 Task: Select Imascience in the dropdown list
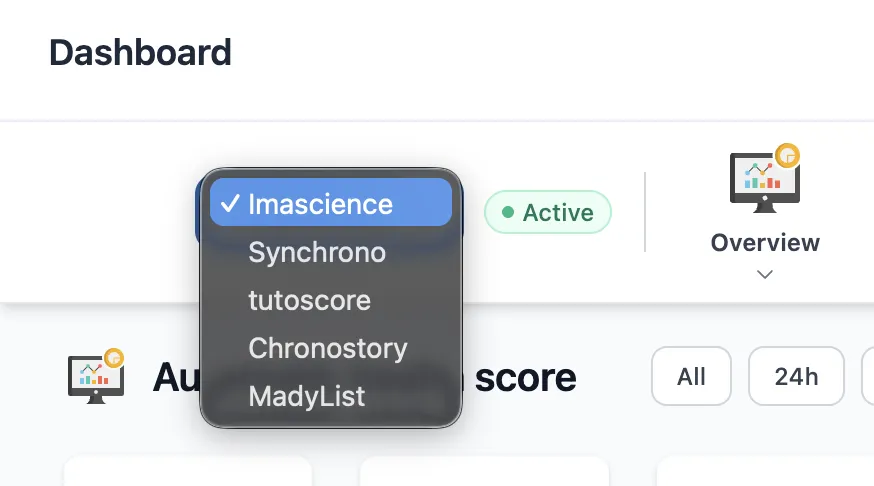click(320, 204)
